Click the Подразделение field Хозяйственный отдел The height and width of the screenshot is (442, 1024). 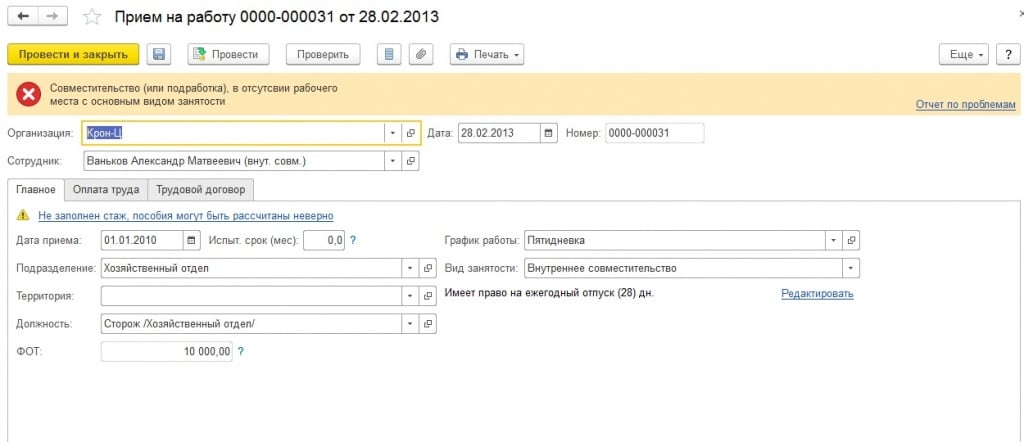point(251,268)
